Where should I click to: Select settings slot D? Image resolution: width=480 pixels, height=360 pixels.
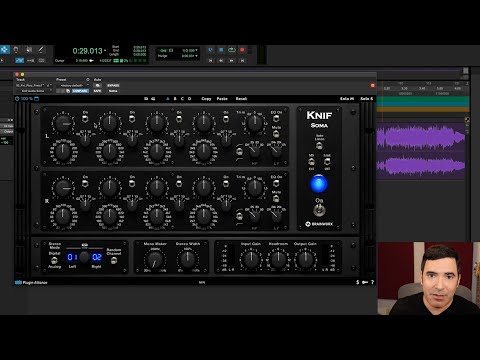click(189, 99)
